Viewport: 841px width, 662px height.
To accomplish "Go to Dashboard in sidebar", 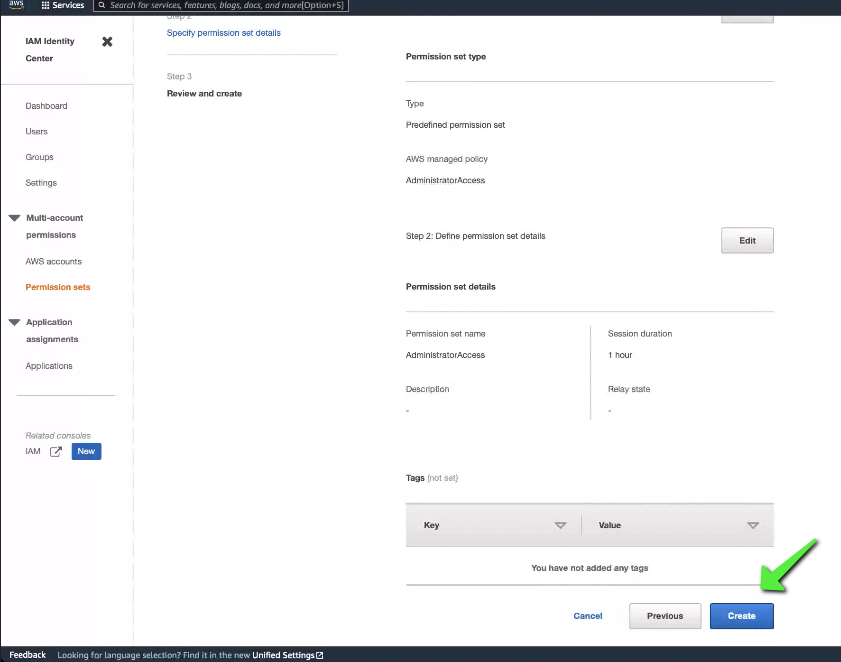I will [x=46, y=106].
